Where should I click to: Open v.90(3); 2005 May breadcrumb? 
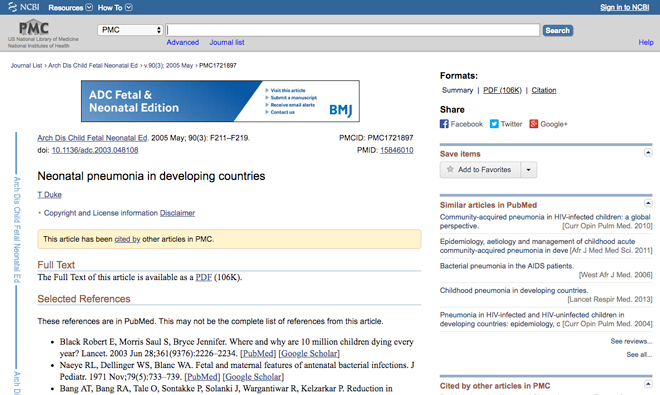click(x=168, y=65)
